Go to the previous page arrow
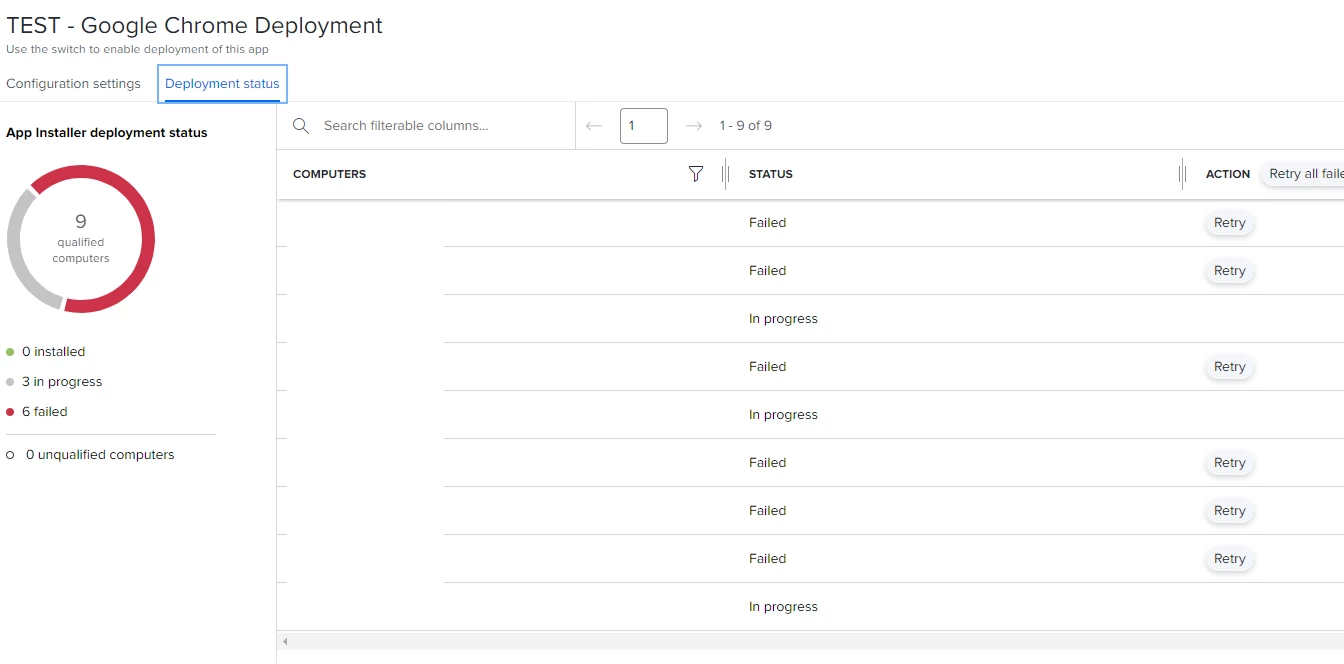The width and height of the screenshot is (1344, 664). pyautogui.click(x=594, y=126)
